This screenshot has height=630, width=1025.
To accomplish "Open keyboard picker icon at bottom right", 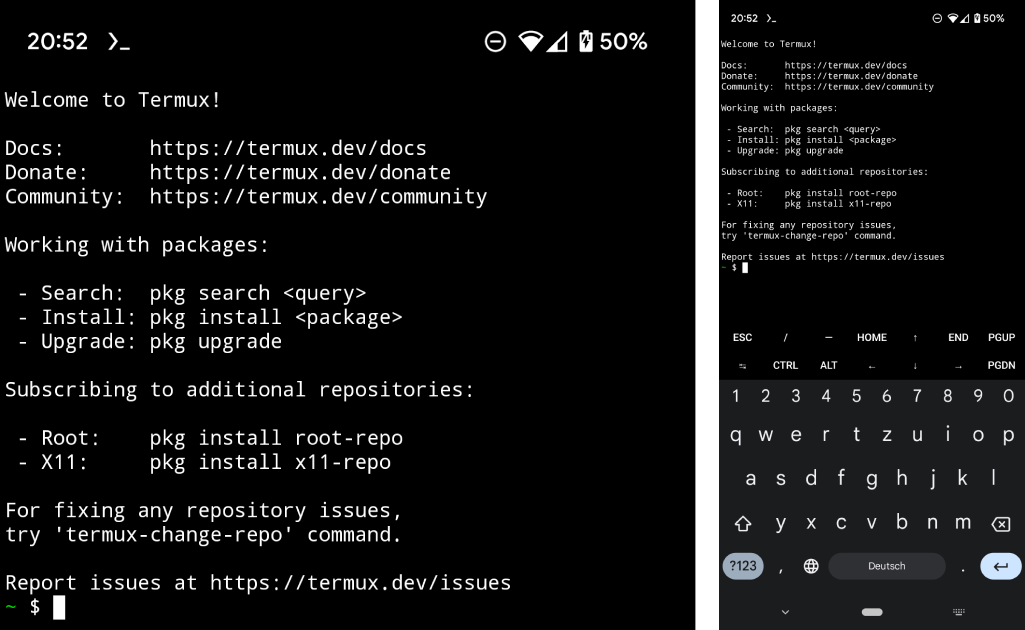I will 958,611.
